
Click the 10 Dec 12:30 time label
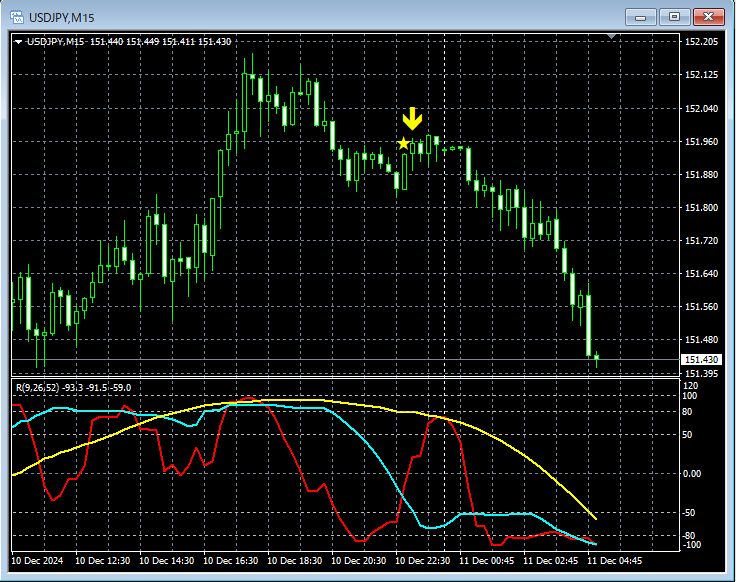tap(102, 561)
